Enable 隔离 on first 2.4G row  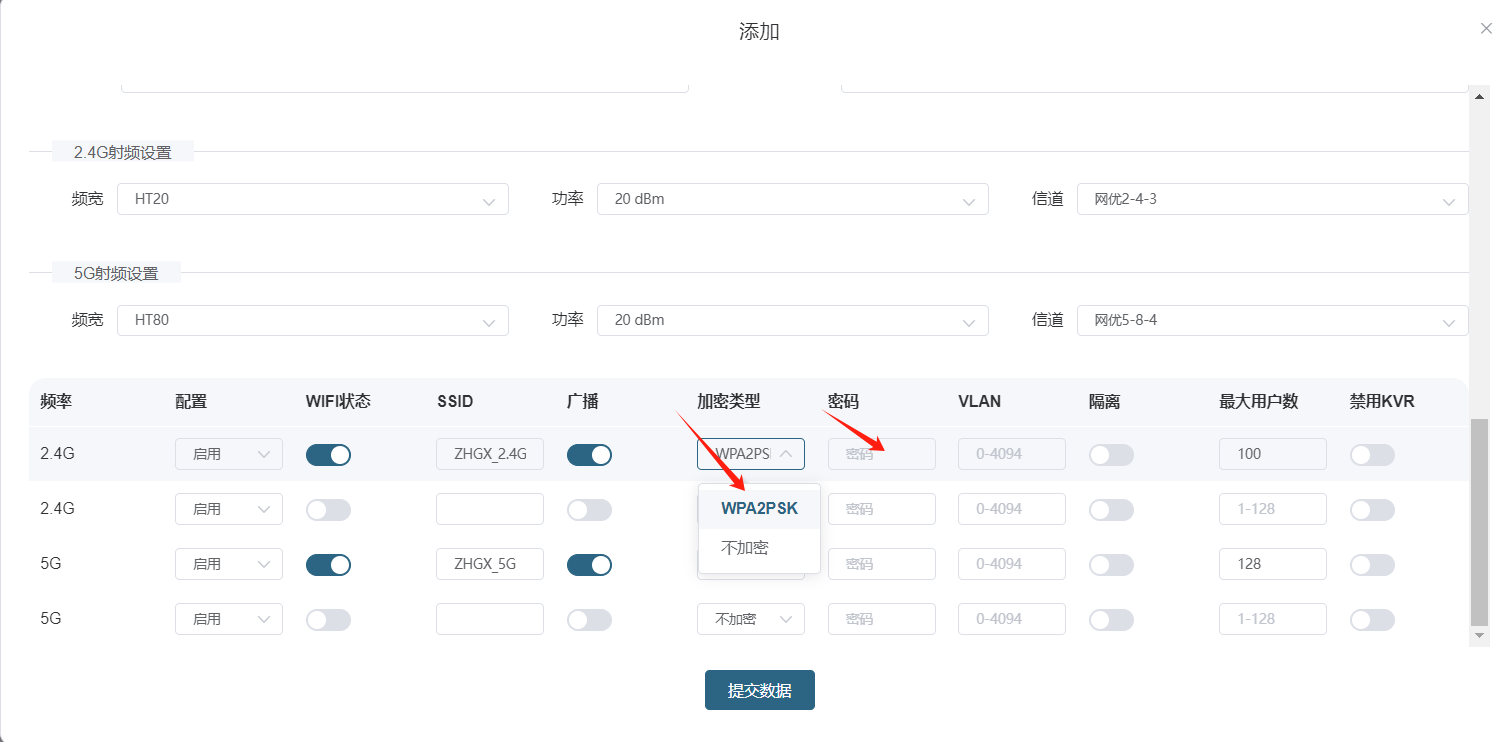1111,455
